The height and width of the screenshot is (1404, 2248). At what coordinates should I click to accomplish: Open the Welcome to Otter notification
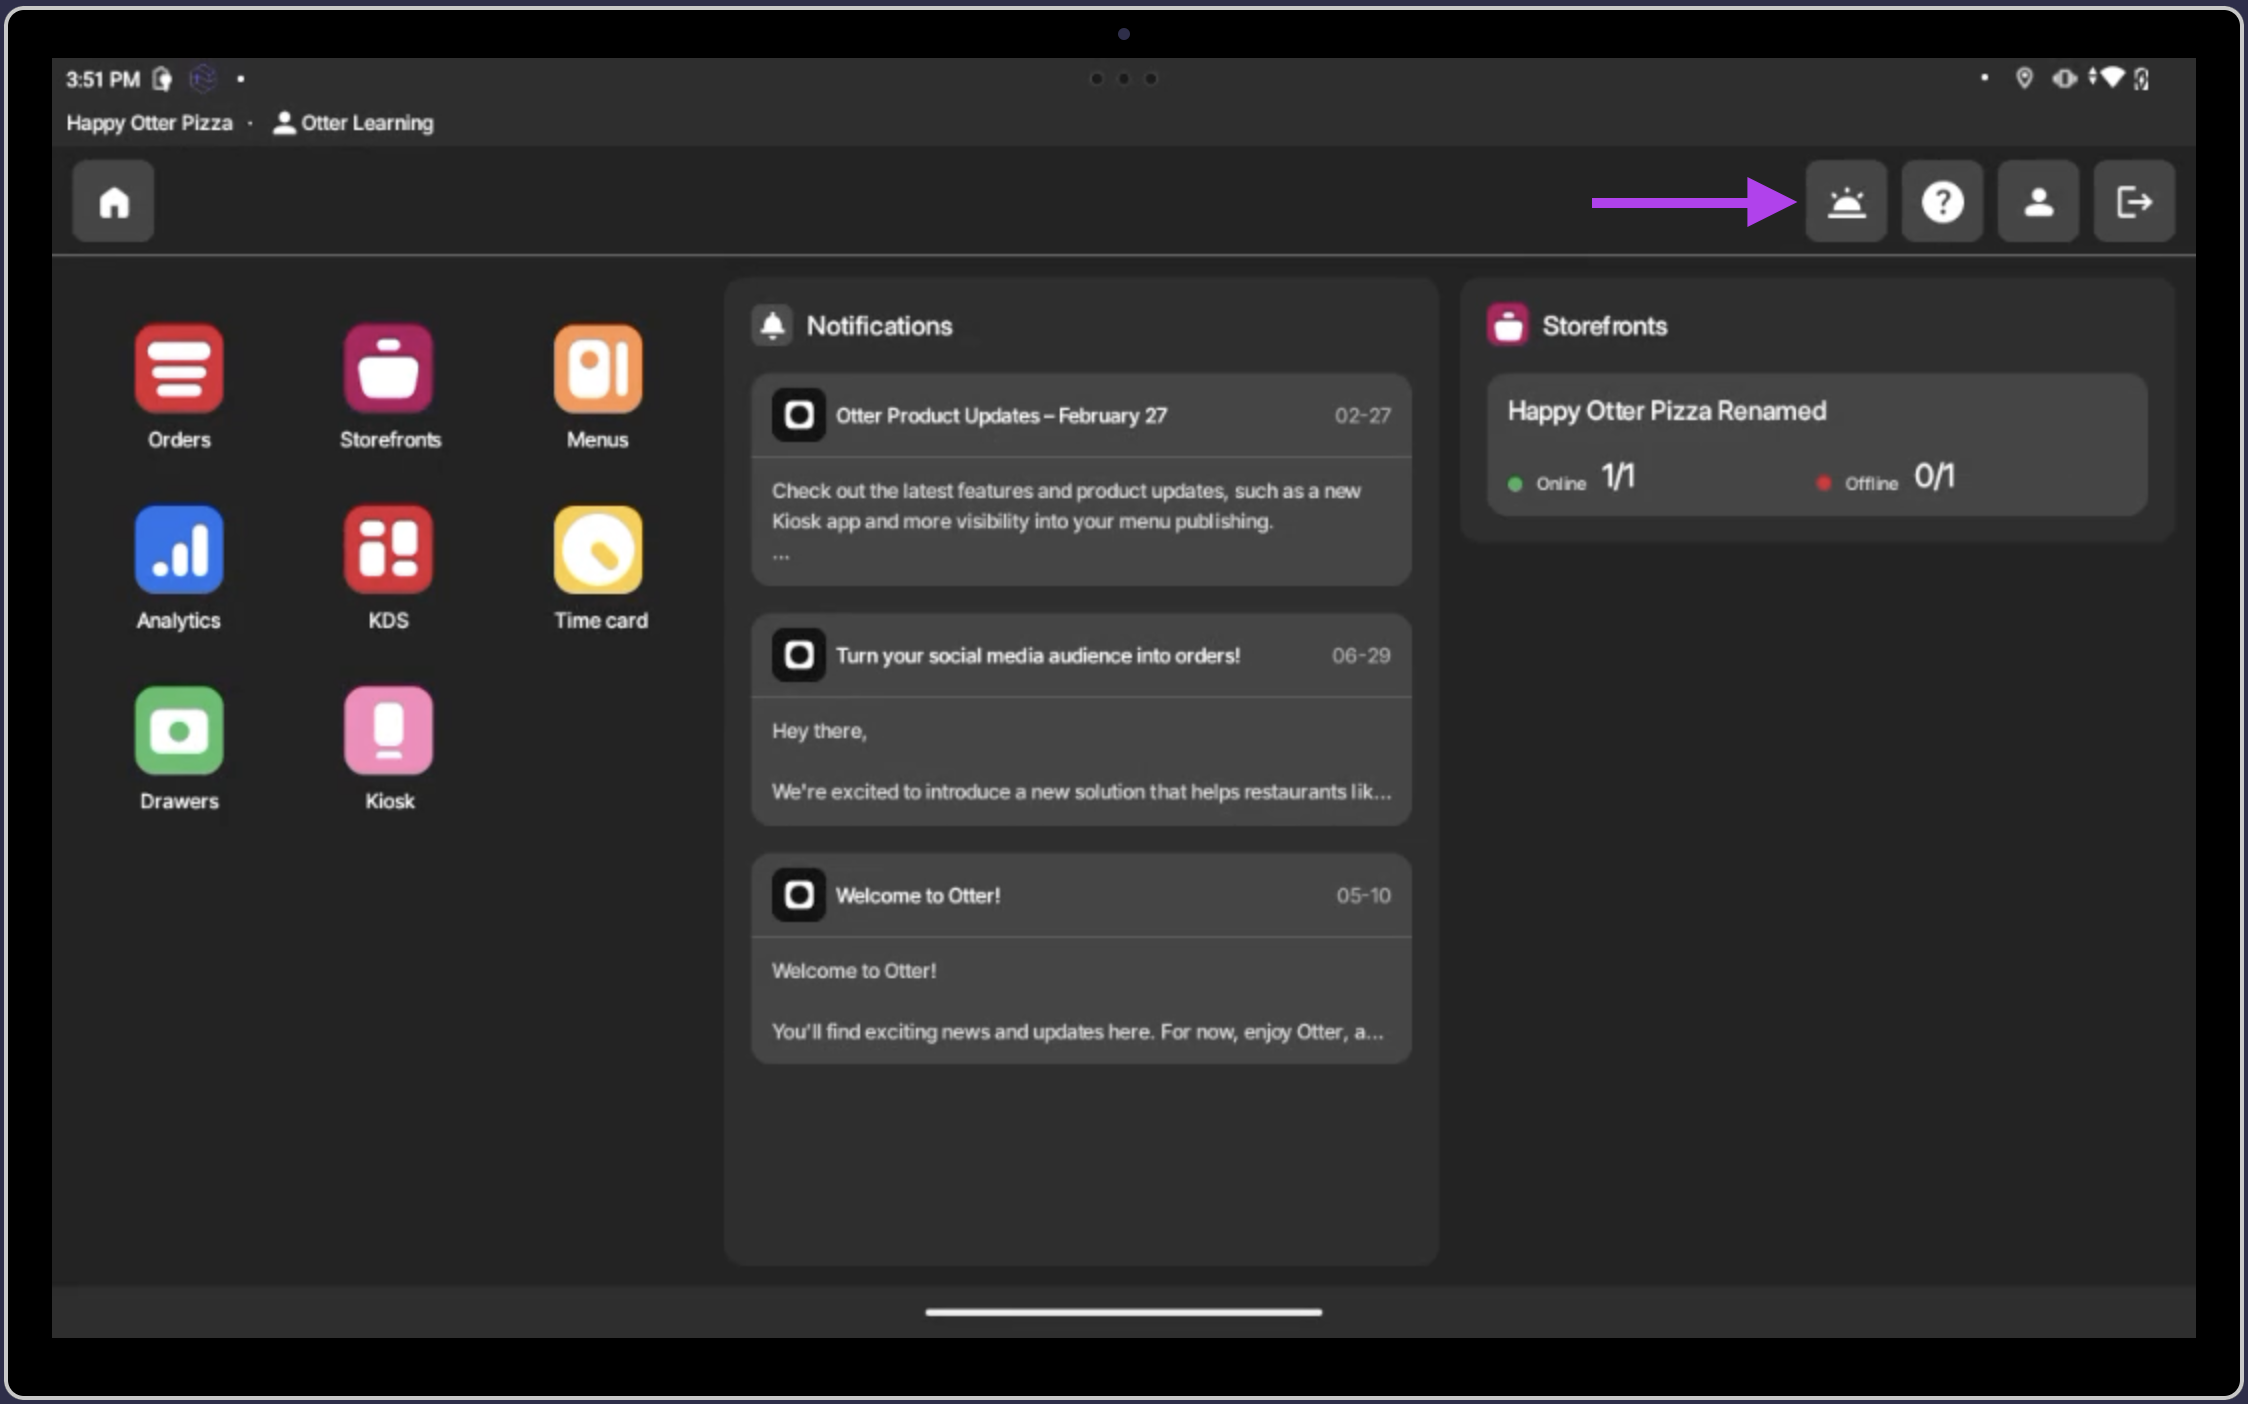pyautogui.click(x=1081, y=959)
